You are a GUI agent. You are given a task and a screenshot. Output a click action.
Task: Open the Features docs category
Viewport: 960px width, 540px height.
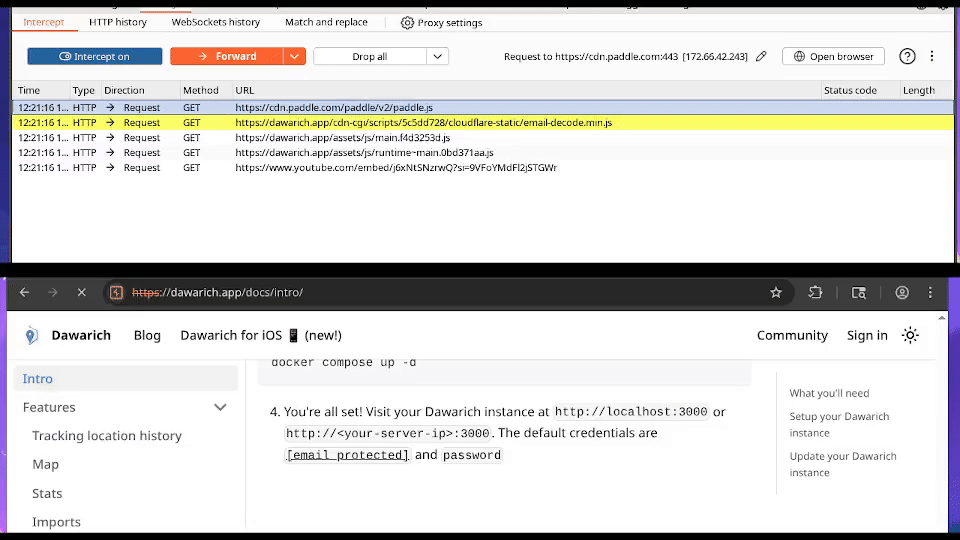[49, 407]
